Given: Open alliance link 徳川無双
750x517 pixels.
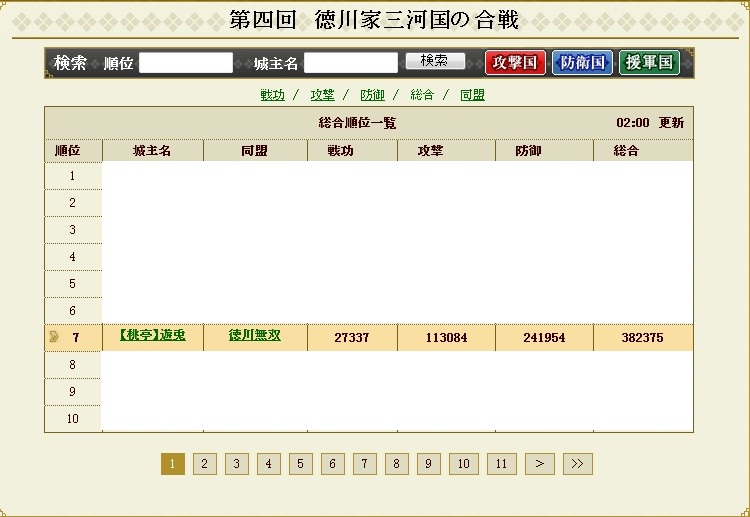Looking at the screenshot, I should point(254,335).
